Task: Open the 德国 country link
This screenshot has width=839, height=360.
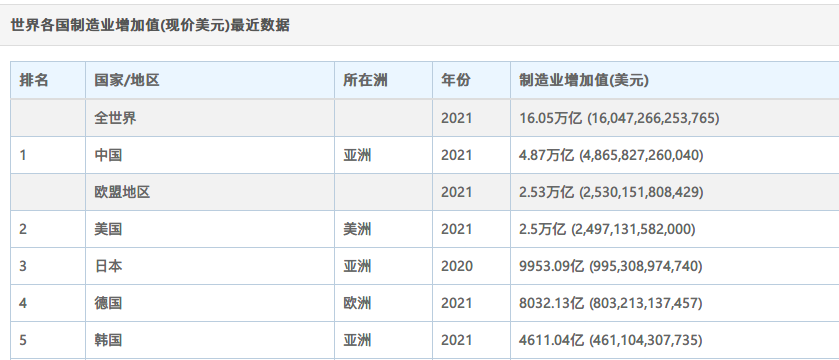Action: (x=108, y=303)
